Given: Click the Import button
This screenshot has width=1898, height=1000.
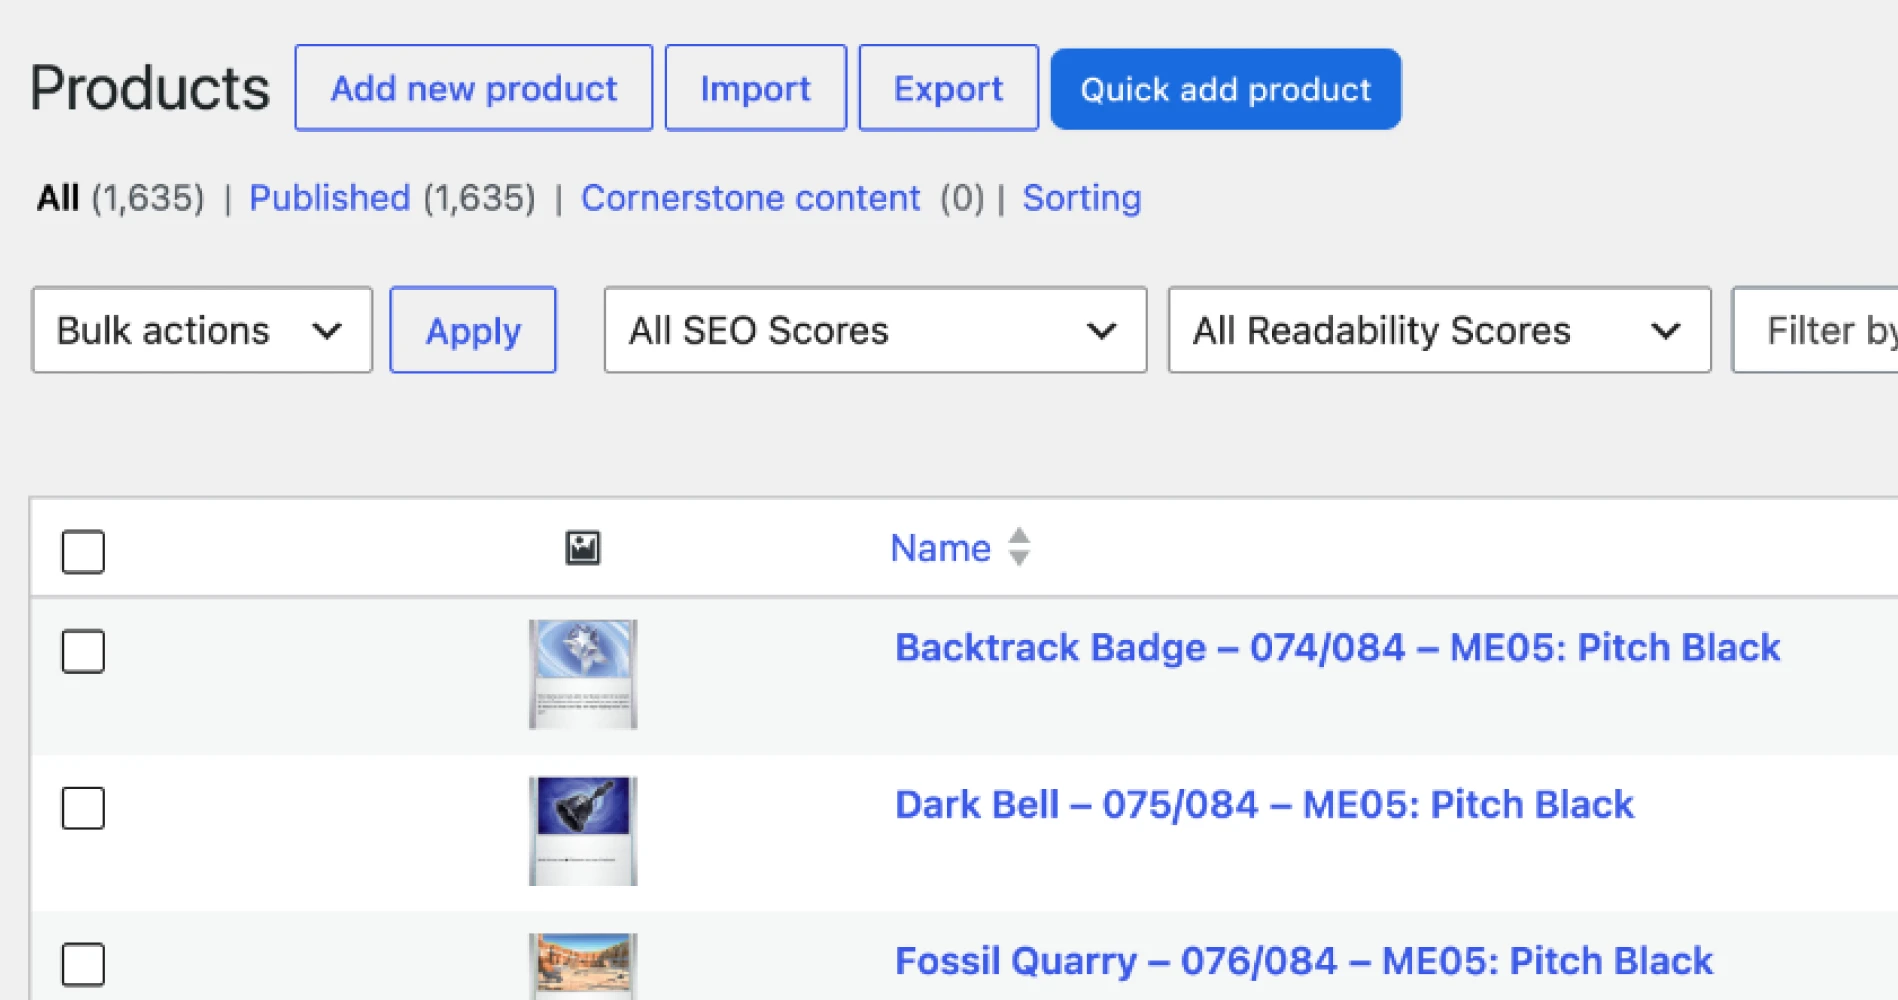Looking at the screenshot, I should (x=756, y=88).
